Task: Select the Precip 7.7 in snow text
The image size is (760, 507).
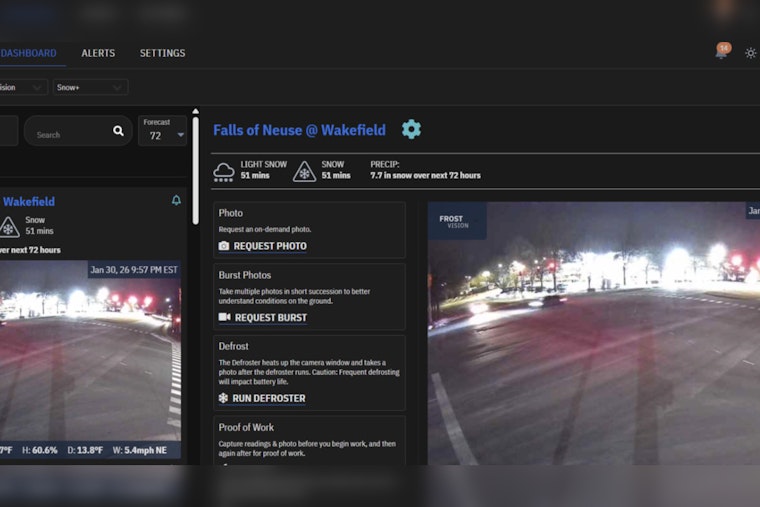Action: click(426, 170)
